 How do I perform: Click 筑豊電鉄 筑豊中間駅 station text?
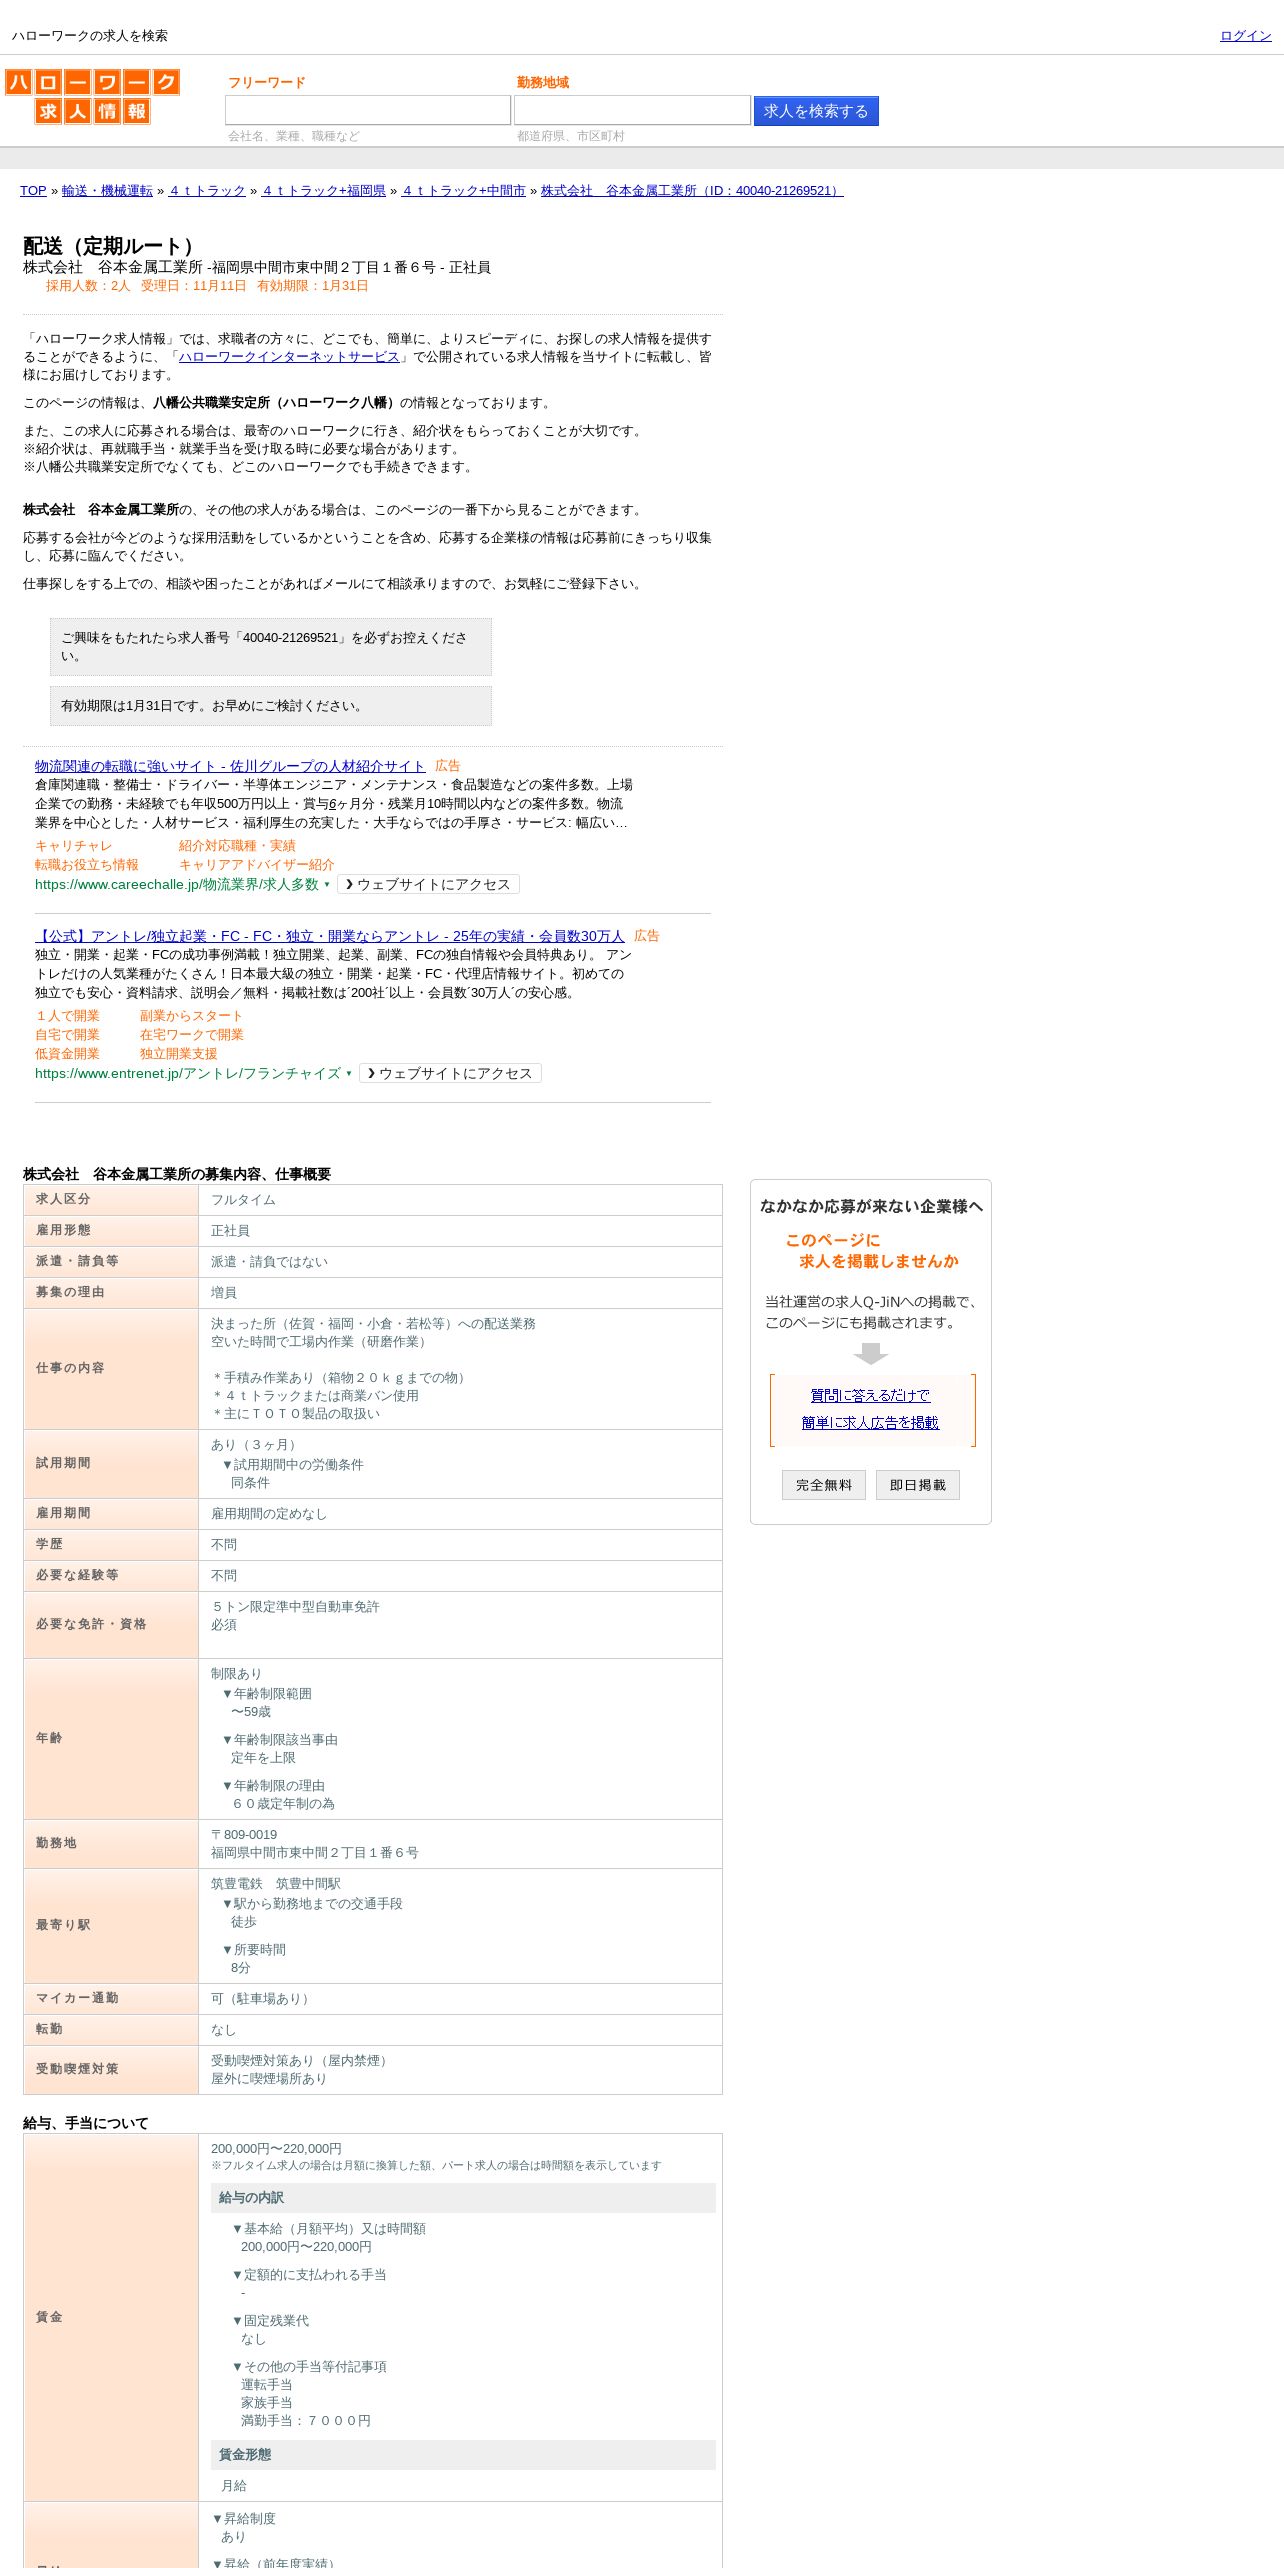pos(276,1884)
